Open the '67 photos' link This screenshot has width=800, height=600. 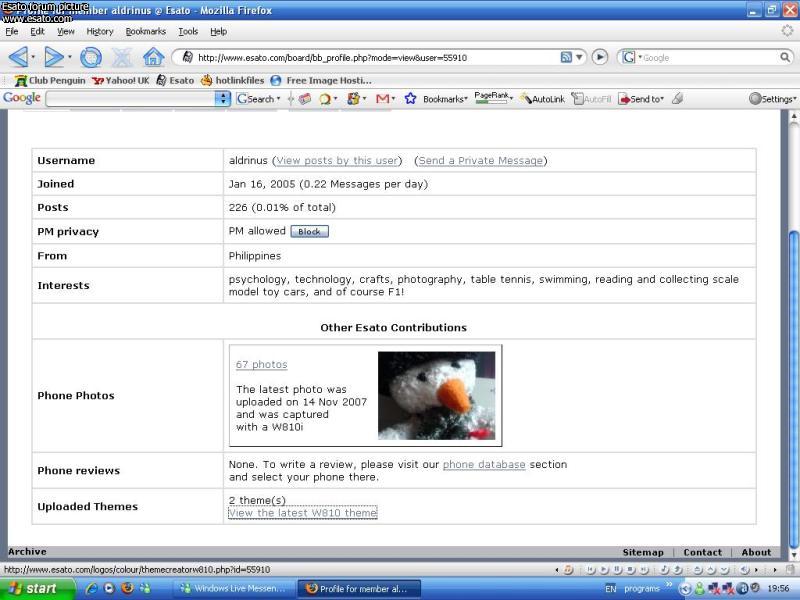point(261,364)
